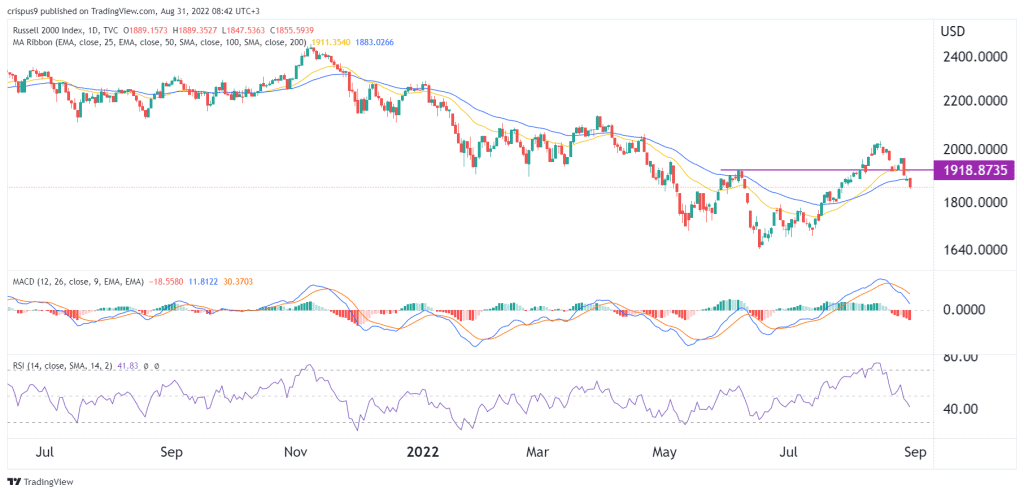Image resolution: width=1024 pixels, height=494 pixels.
Task: Click the last Sep time axis label
Action: (x=915, y=452)
